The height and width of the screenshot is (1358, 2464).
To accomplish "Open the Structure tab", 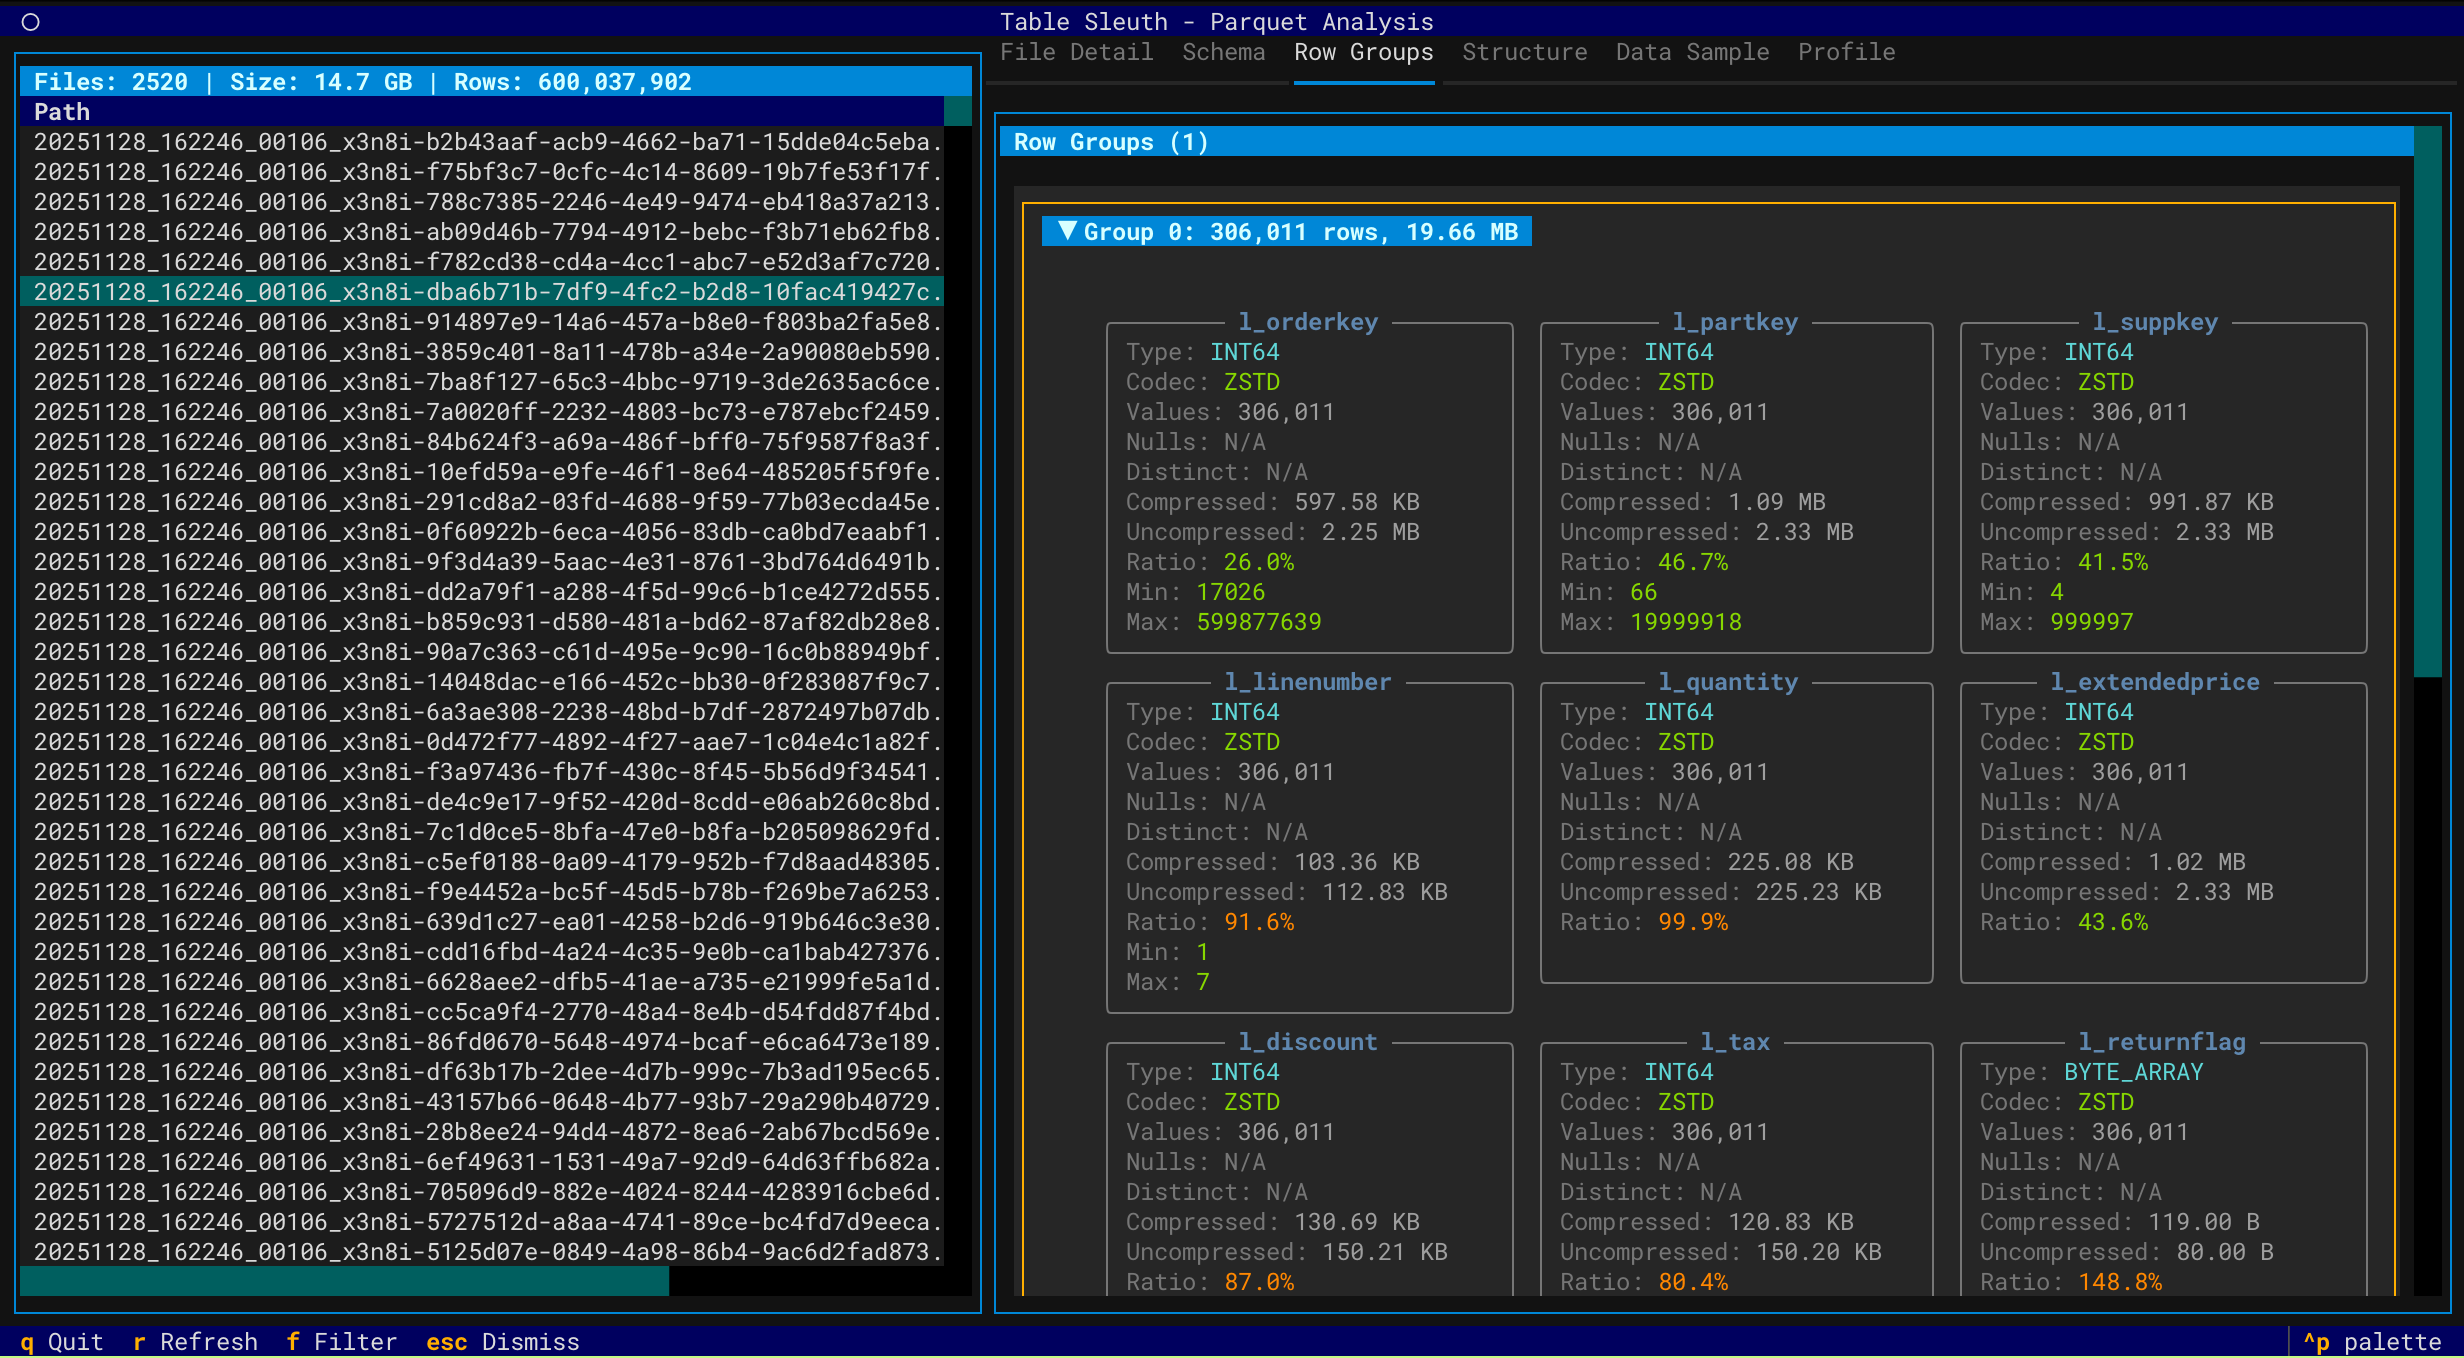I will (x=1524, y=52).
